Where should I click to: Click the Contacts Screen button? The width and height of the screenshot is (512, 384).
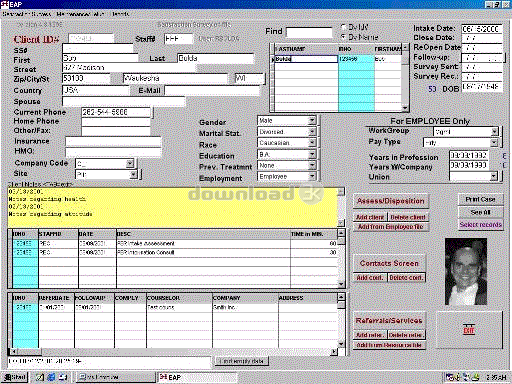389,263
